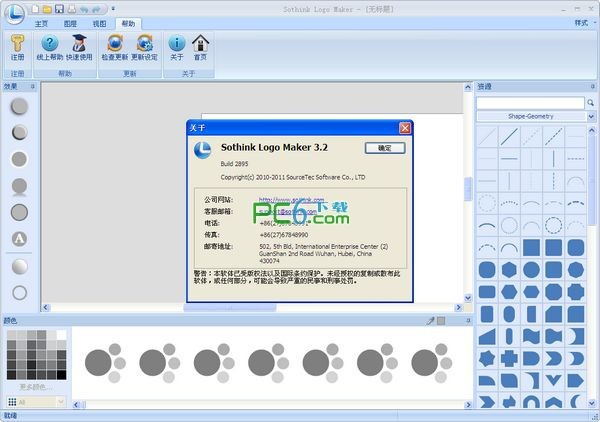Click canvas horizontal scrollbar right arrow
The width and height of the screenshot is (600, 422).
click(x=458, y=307)
